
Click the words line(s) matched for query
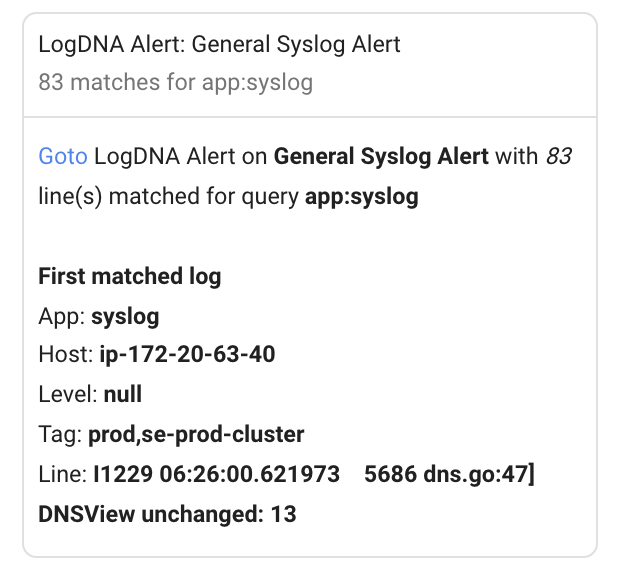[169, 197]
